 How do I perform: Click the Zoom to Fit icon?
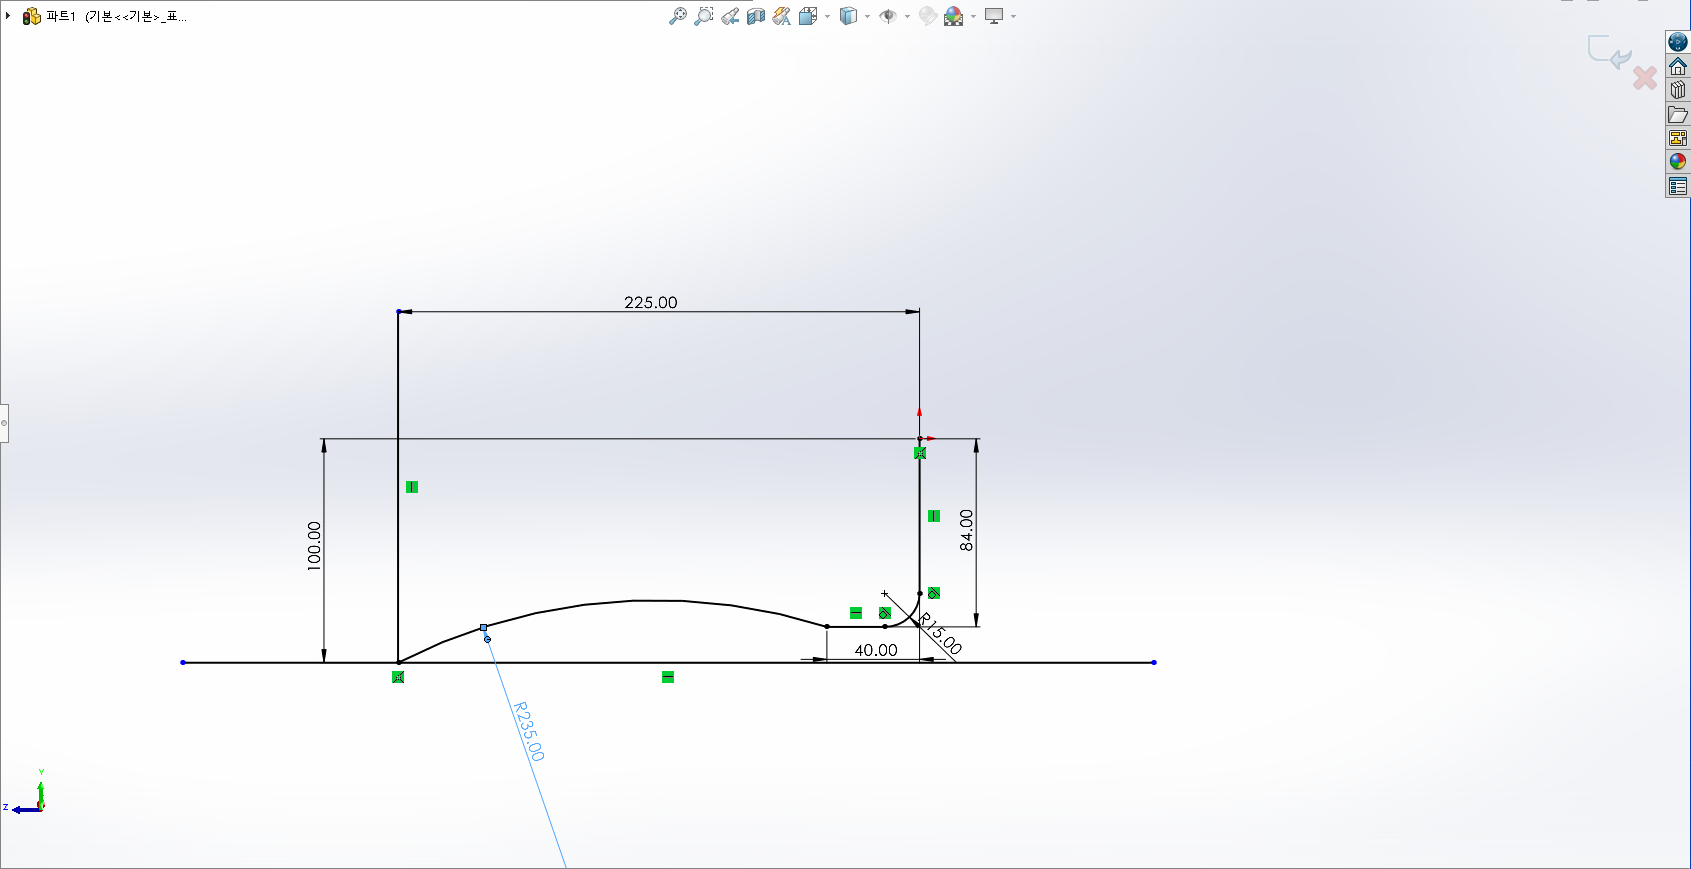tap(678, 16)
